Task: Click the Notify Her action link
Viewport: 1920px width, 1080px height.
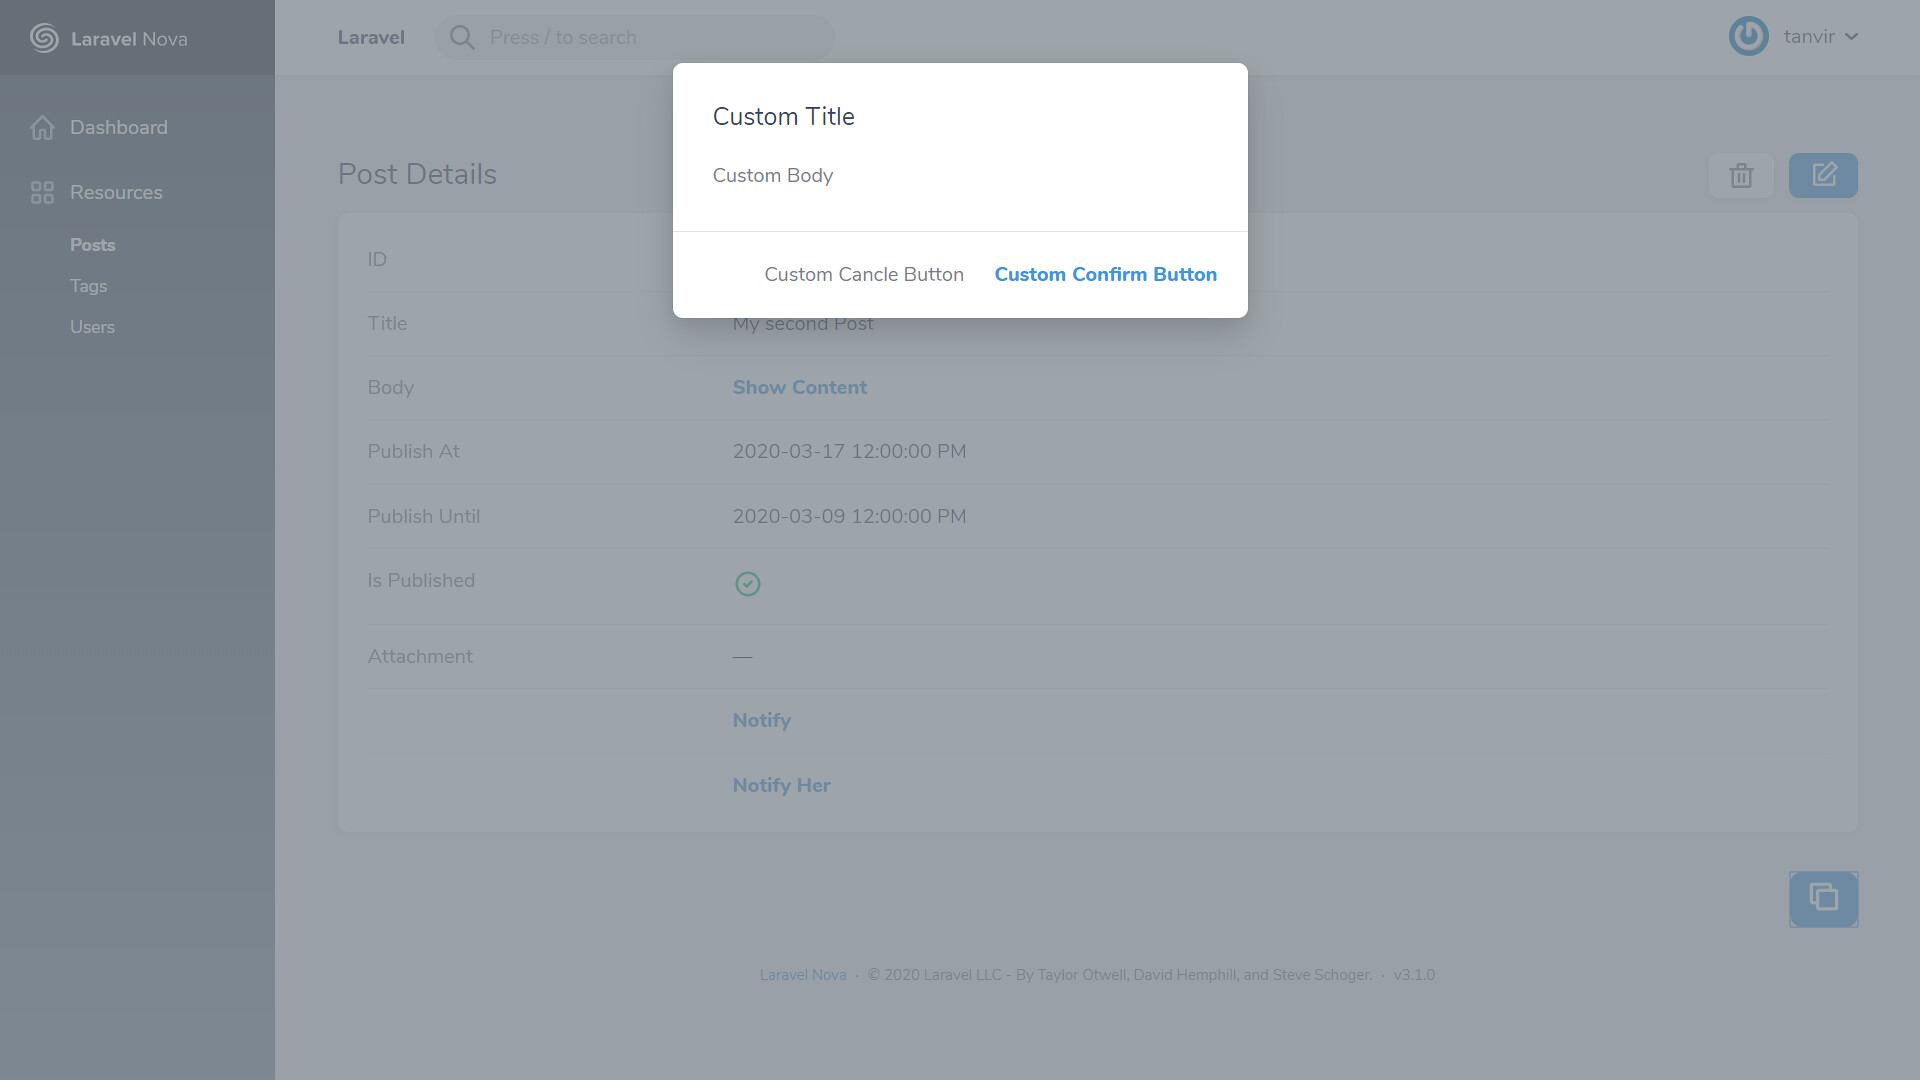Action: coord(781,786)
